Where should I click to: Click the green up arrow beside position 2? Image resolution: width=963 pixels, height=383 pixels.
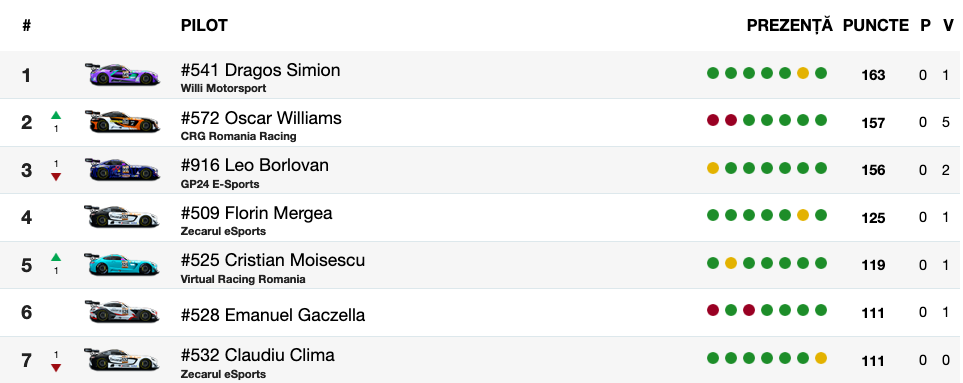point(56,115)
